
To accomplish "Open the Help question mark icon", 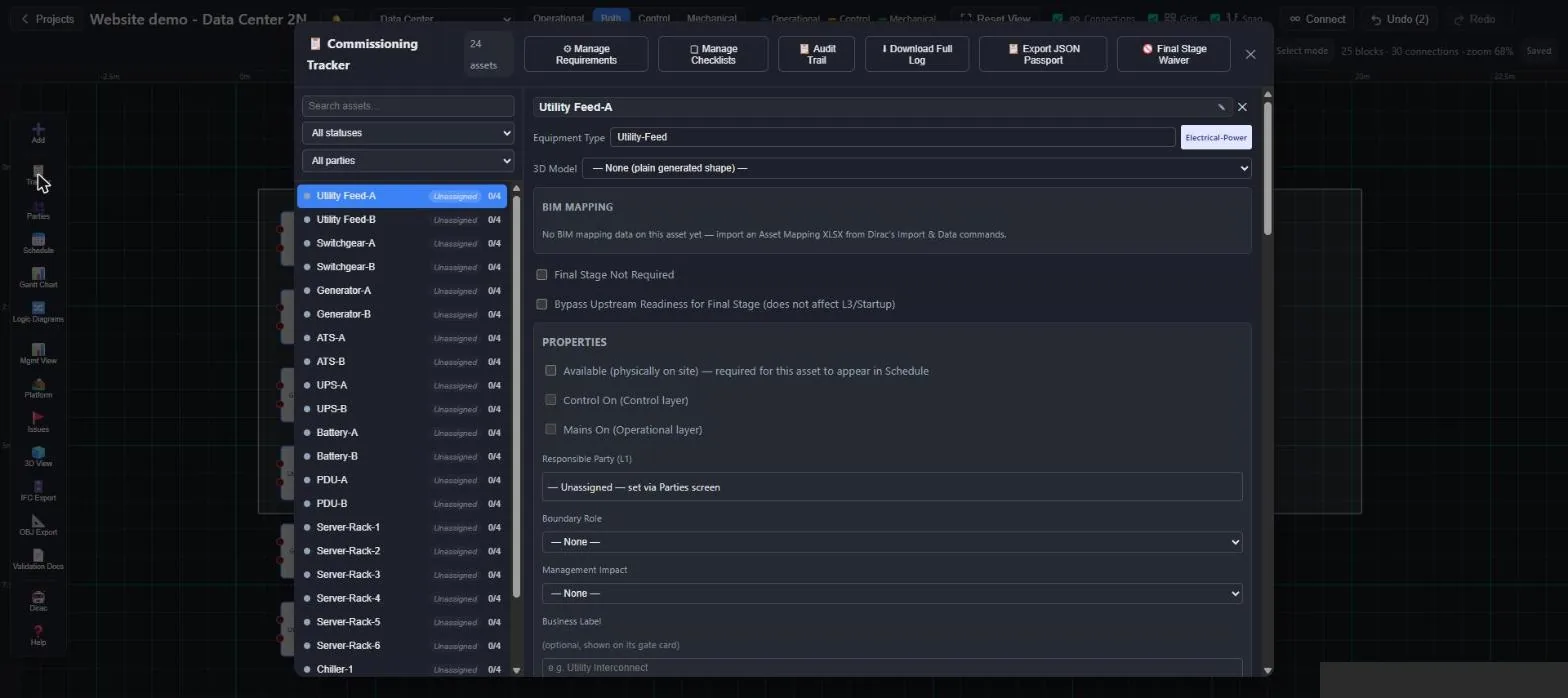I will 38,636.
